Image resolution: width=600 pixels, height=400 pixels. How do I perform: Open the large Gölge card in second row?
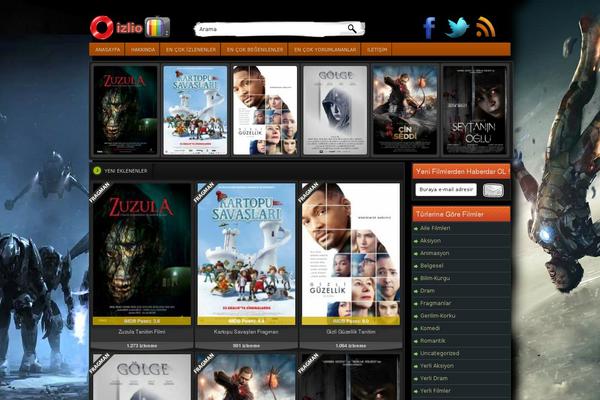coord(142,377)
